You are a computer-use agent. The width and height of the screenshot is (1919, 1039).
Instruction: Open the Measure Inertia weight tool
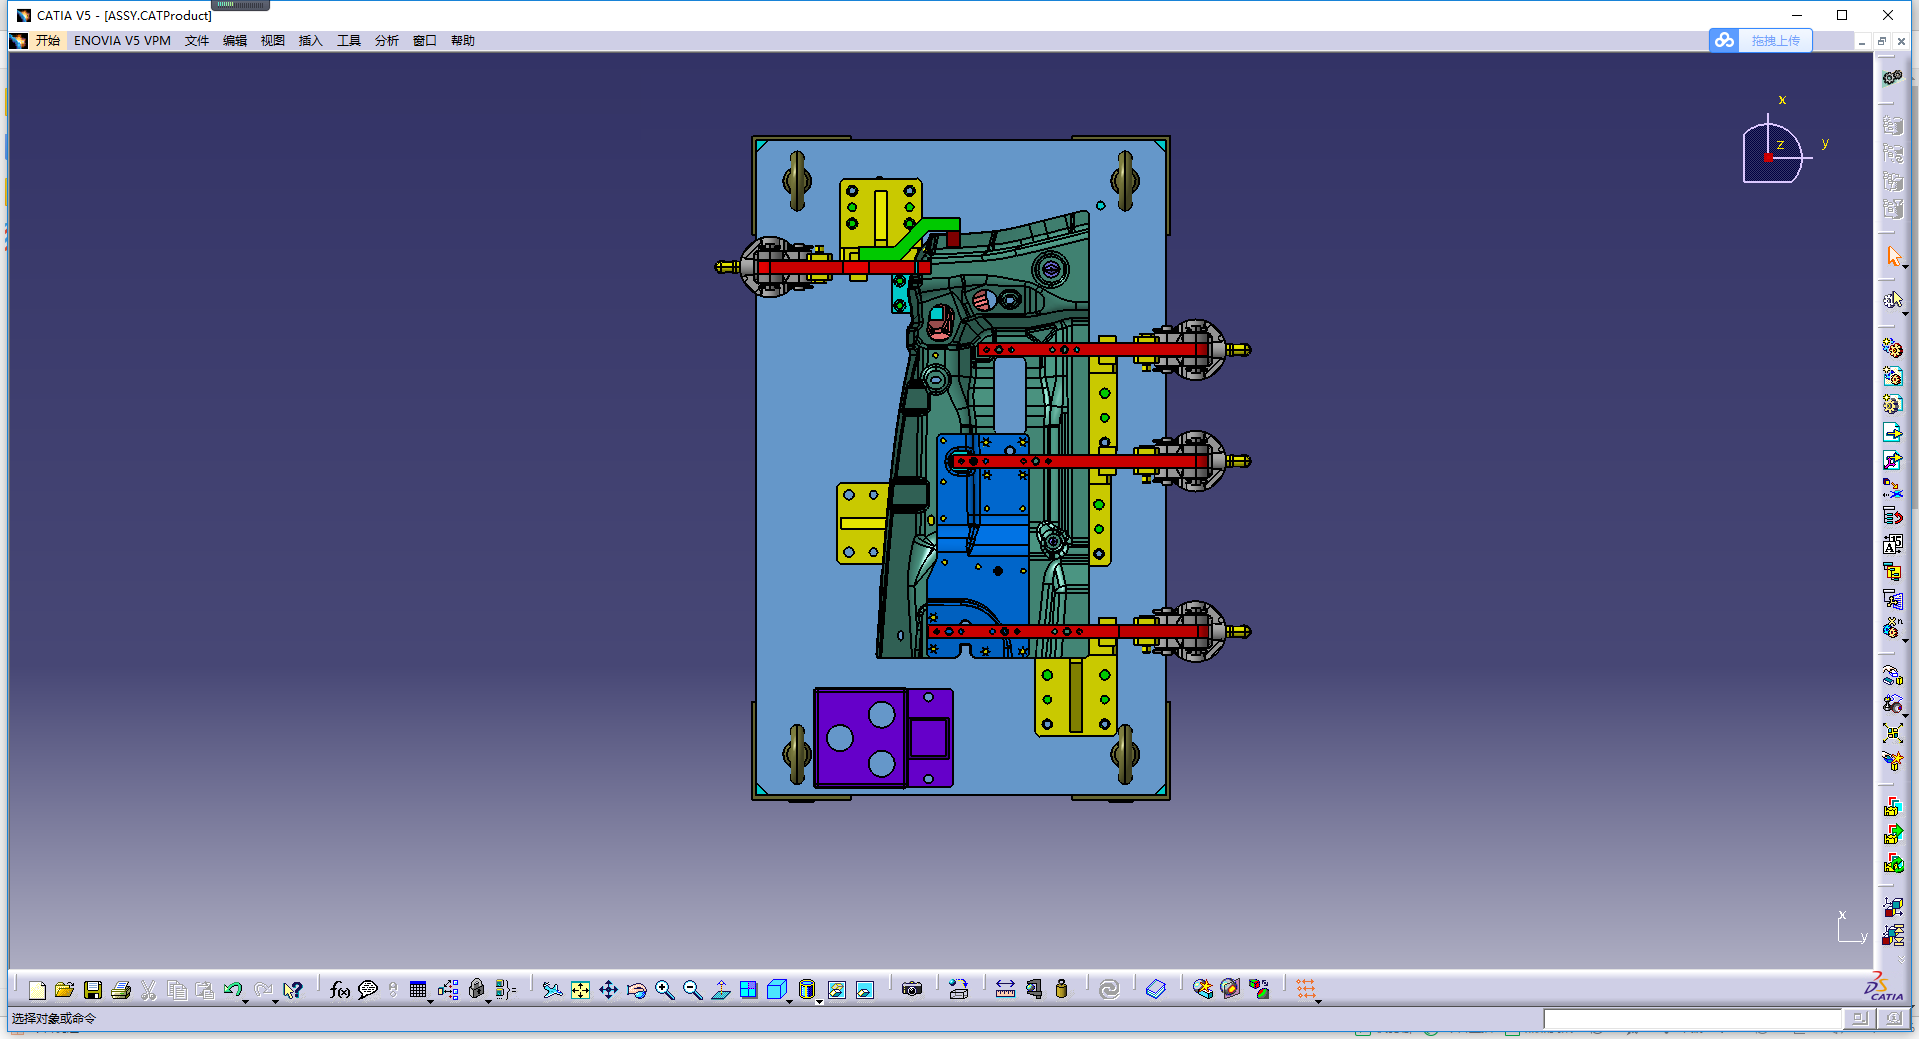[x=1061, y=990]
